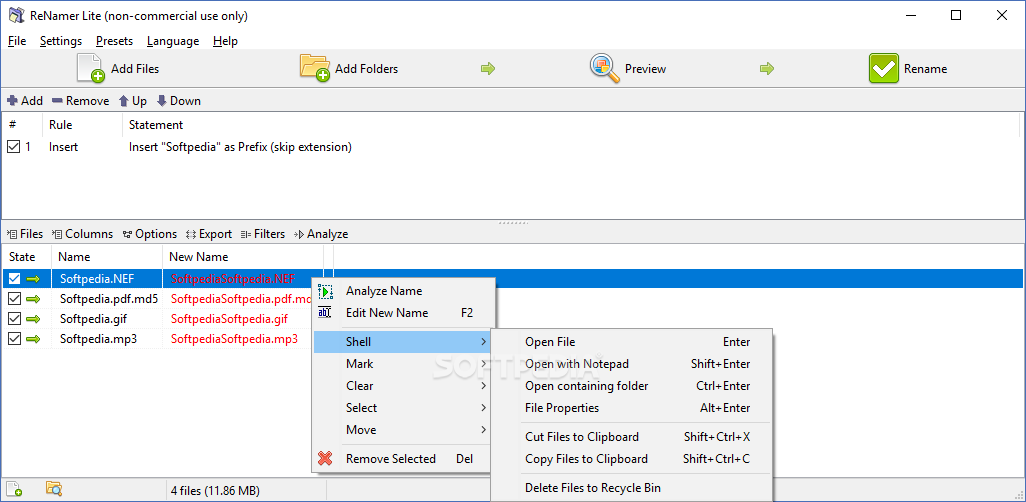The image size is (1026, 502).
Task: Click the Add Folders folder icon
Action: click(315, 68)
